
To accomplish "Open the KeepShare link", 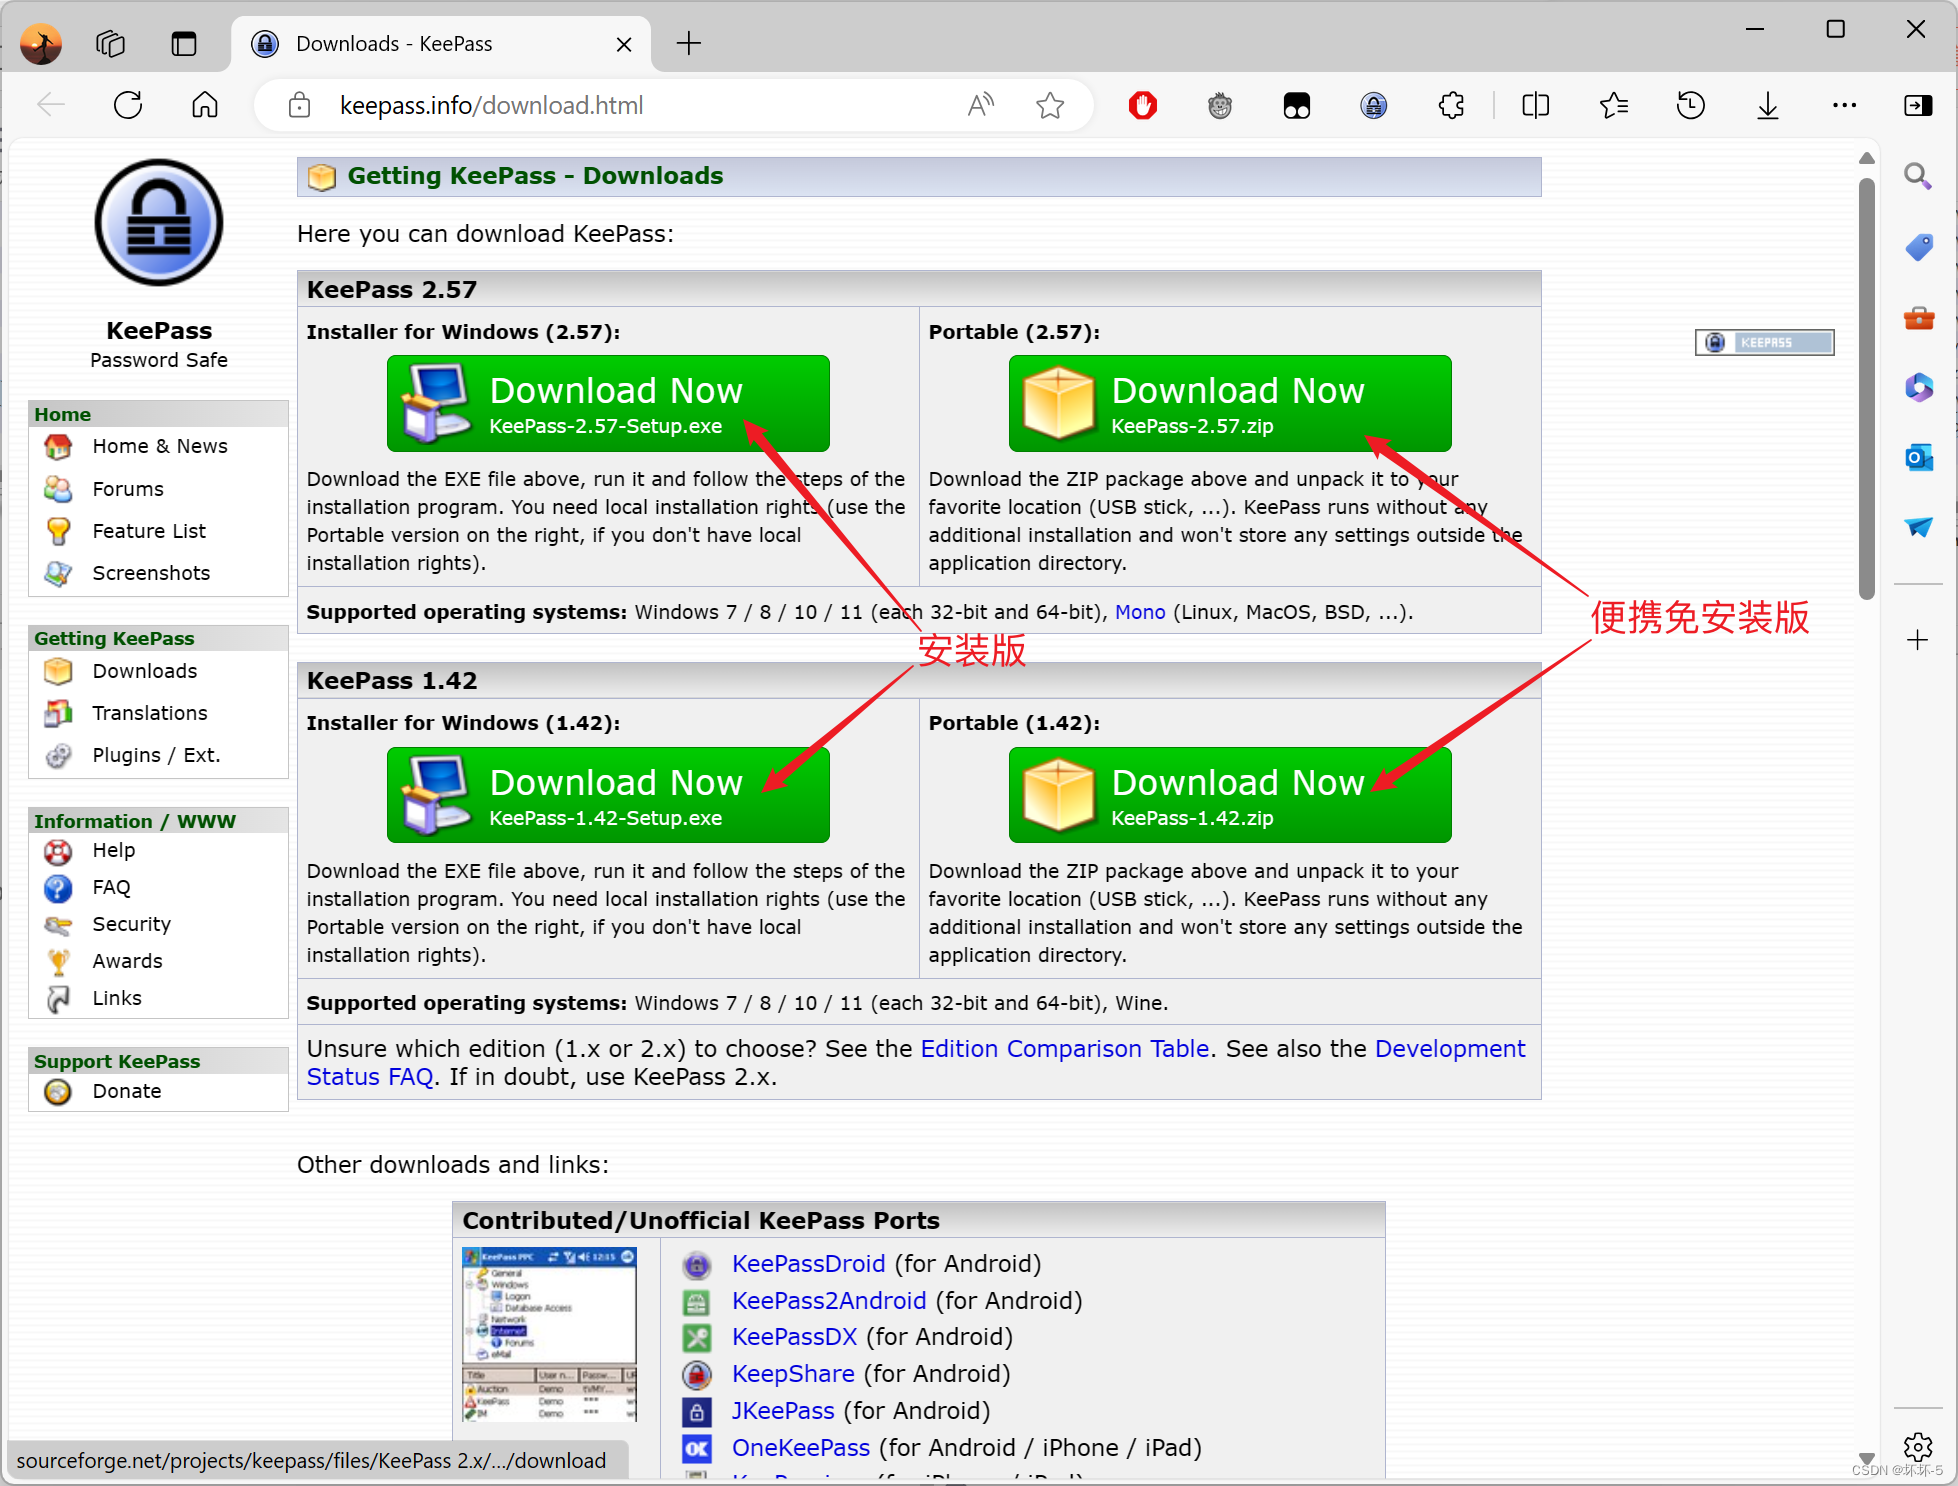I will [793, 1374].
